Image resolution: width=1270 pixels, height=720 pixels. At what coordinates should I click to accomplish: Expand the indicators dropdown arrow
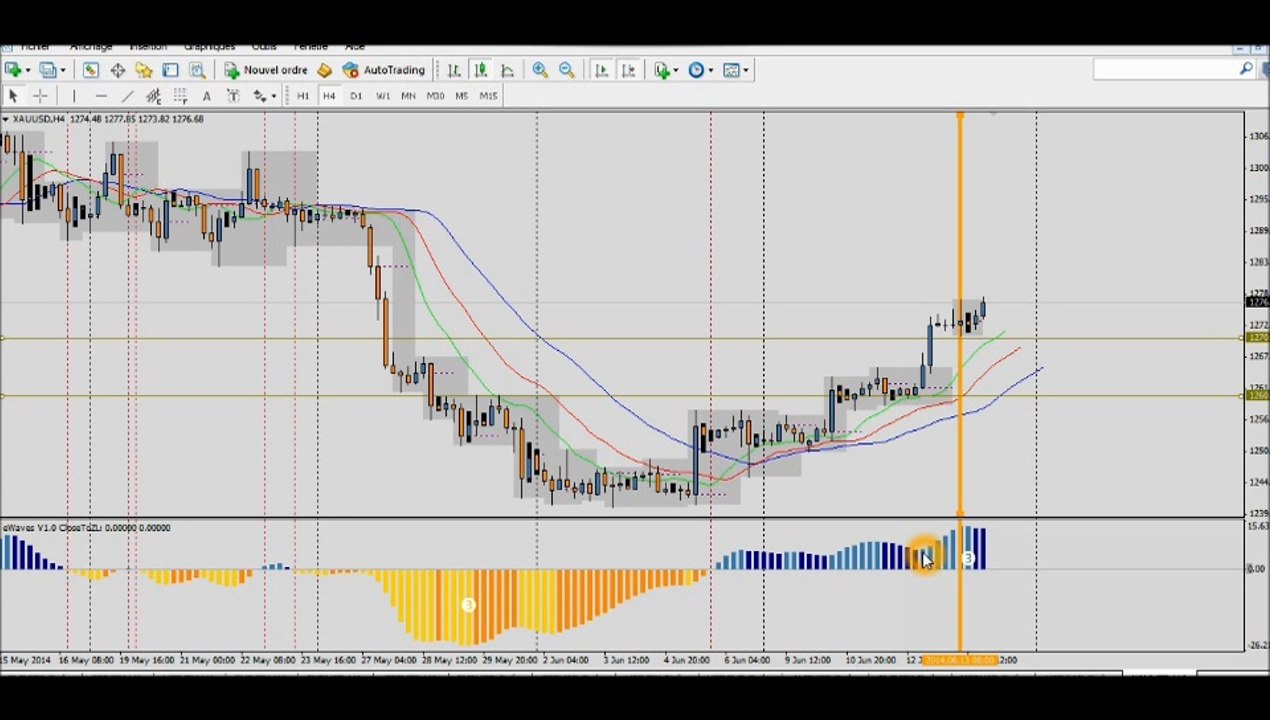676,70
